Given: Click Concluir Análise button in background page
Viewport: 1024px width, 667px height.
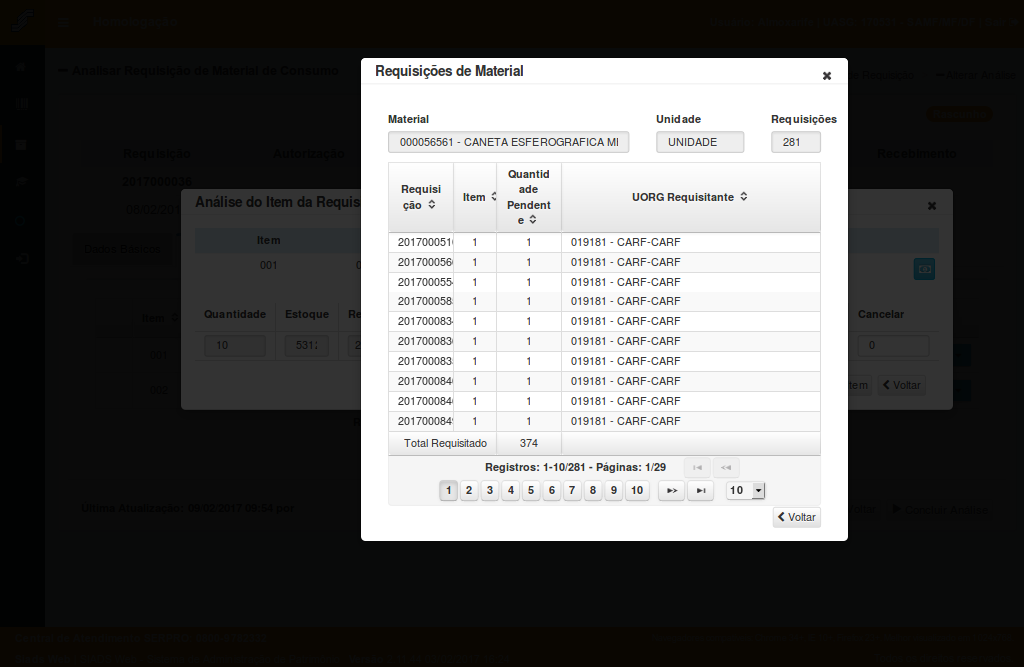Looking at the screenshot, I should (940, 510).
